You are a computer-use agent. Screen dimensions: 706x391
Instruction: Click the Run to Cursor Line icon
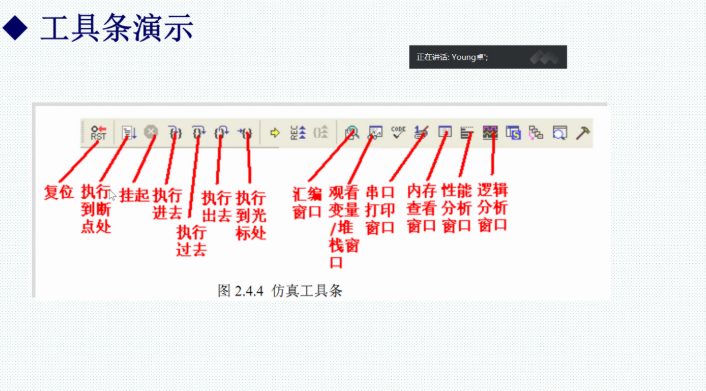[245, 132]
